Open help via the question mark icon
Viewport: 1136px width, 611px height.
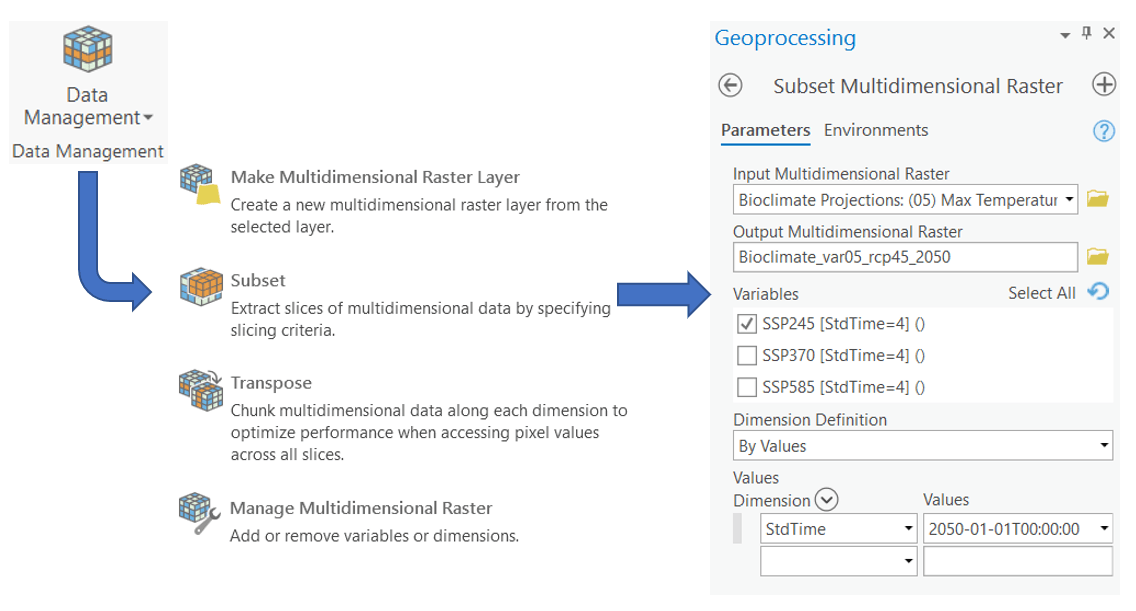1103,131
